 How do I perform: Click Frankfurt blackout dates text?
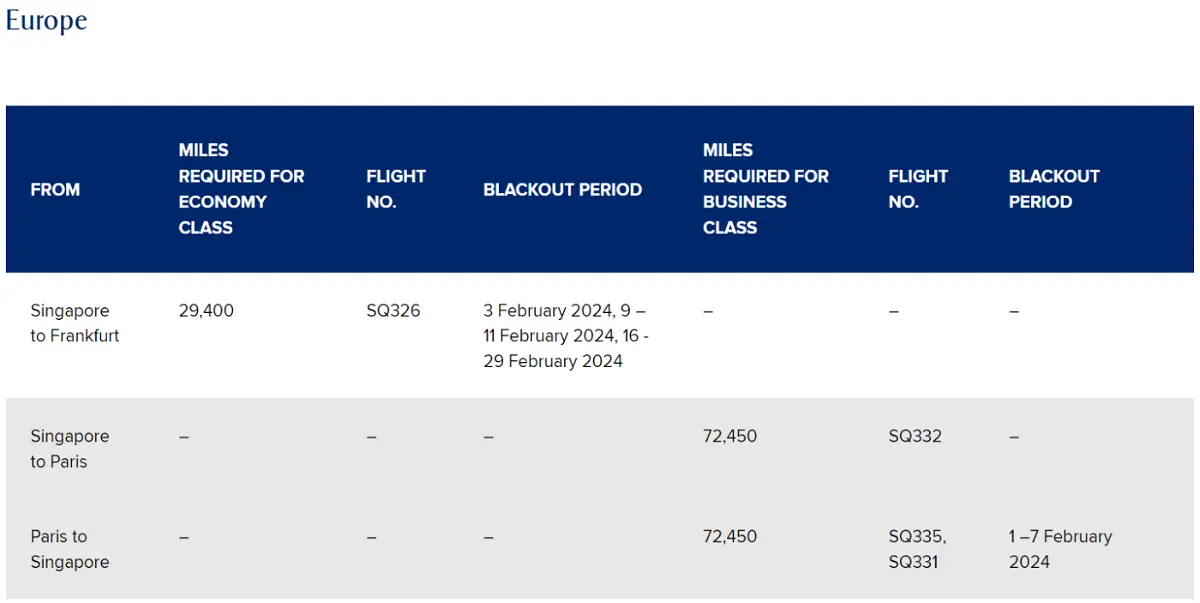tap(566, 336)
